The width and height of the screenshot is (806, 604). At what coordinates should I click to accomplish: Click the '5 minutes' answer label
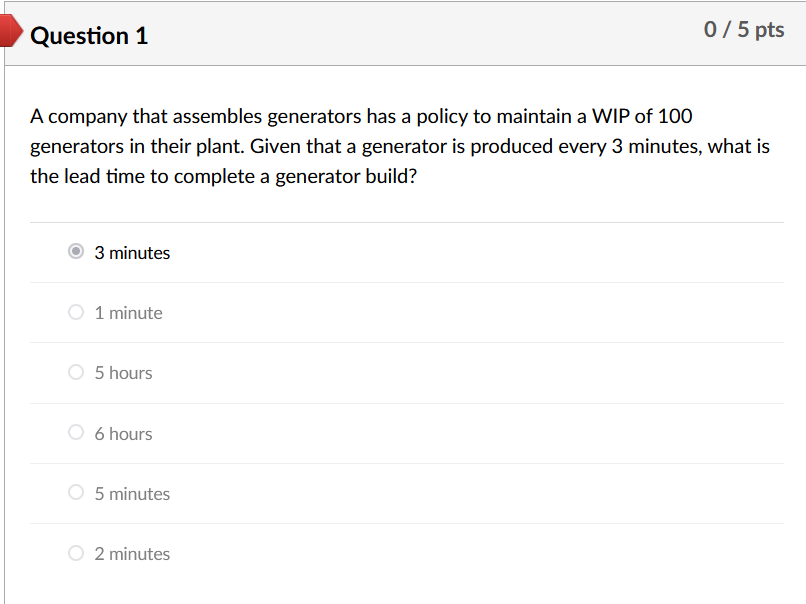[x=132, y=493]
